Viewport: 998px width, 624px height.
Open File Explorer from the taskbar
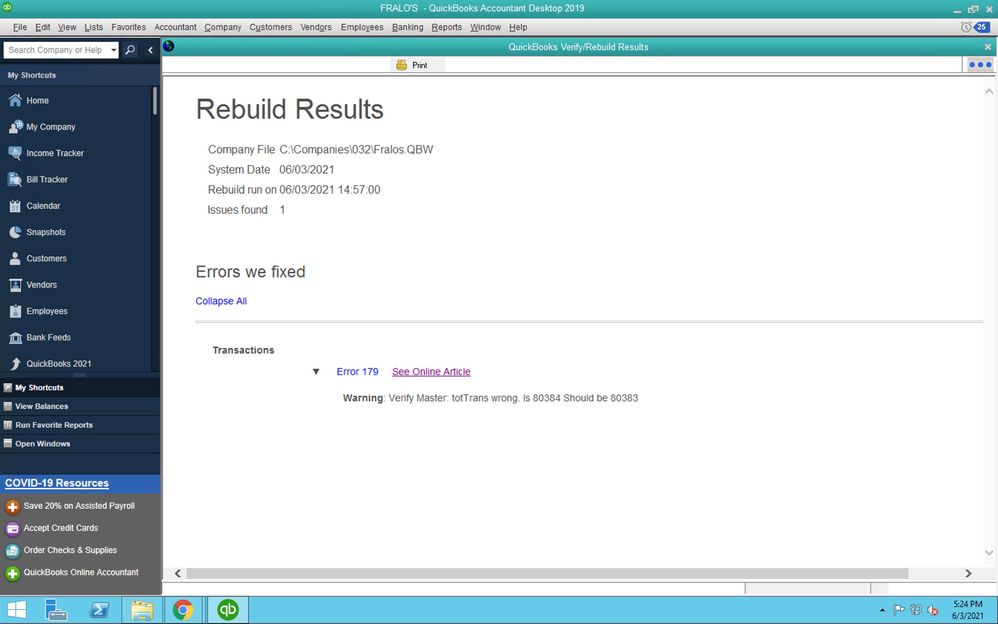click(x=141, y=610)
